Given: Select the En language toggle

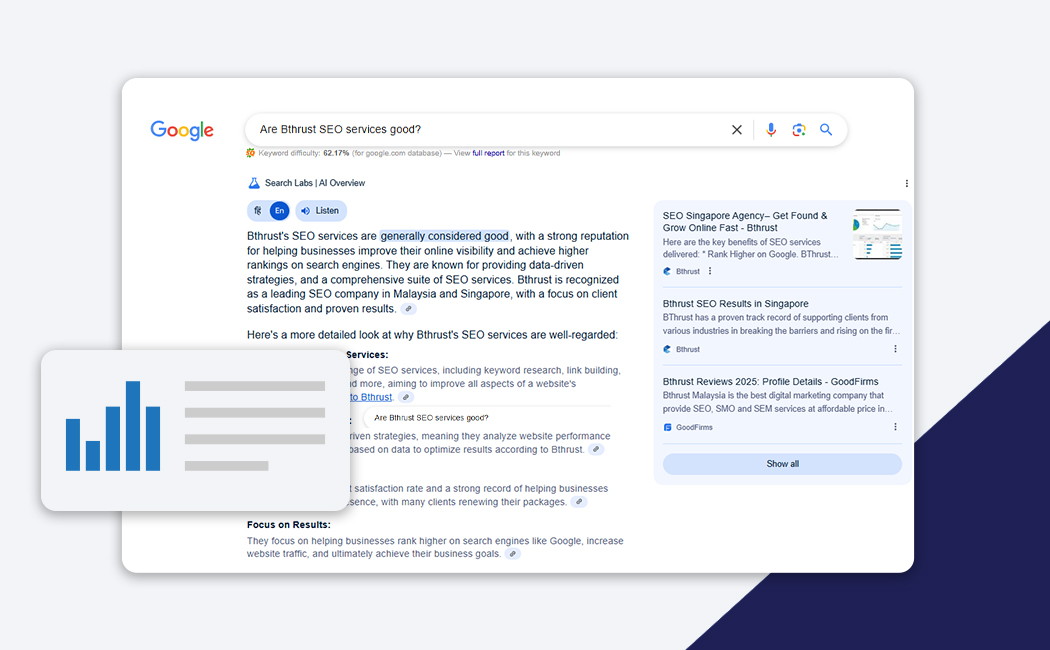Looking at the screenshot, I should [279, 211].
